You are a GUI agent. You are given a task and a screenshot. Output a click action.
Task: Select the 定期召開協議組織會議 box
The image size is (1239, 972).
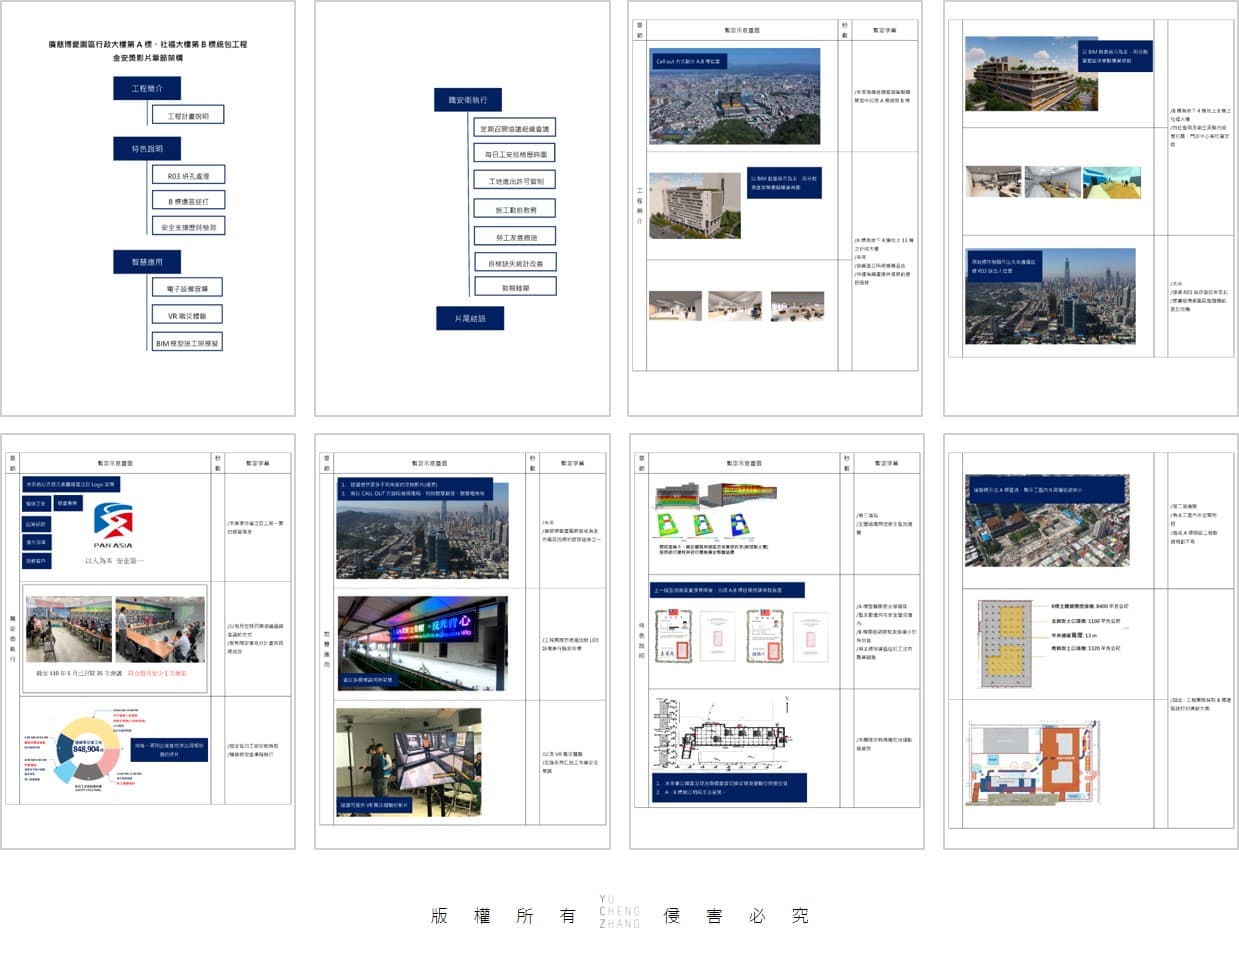514,128
